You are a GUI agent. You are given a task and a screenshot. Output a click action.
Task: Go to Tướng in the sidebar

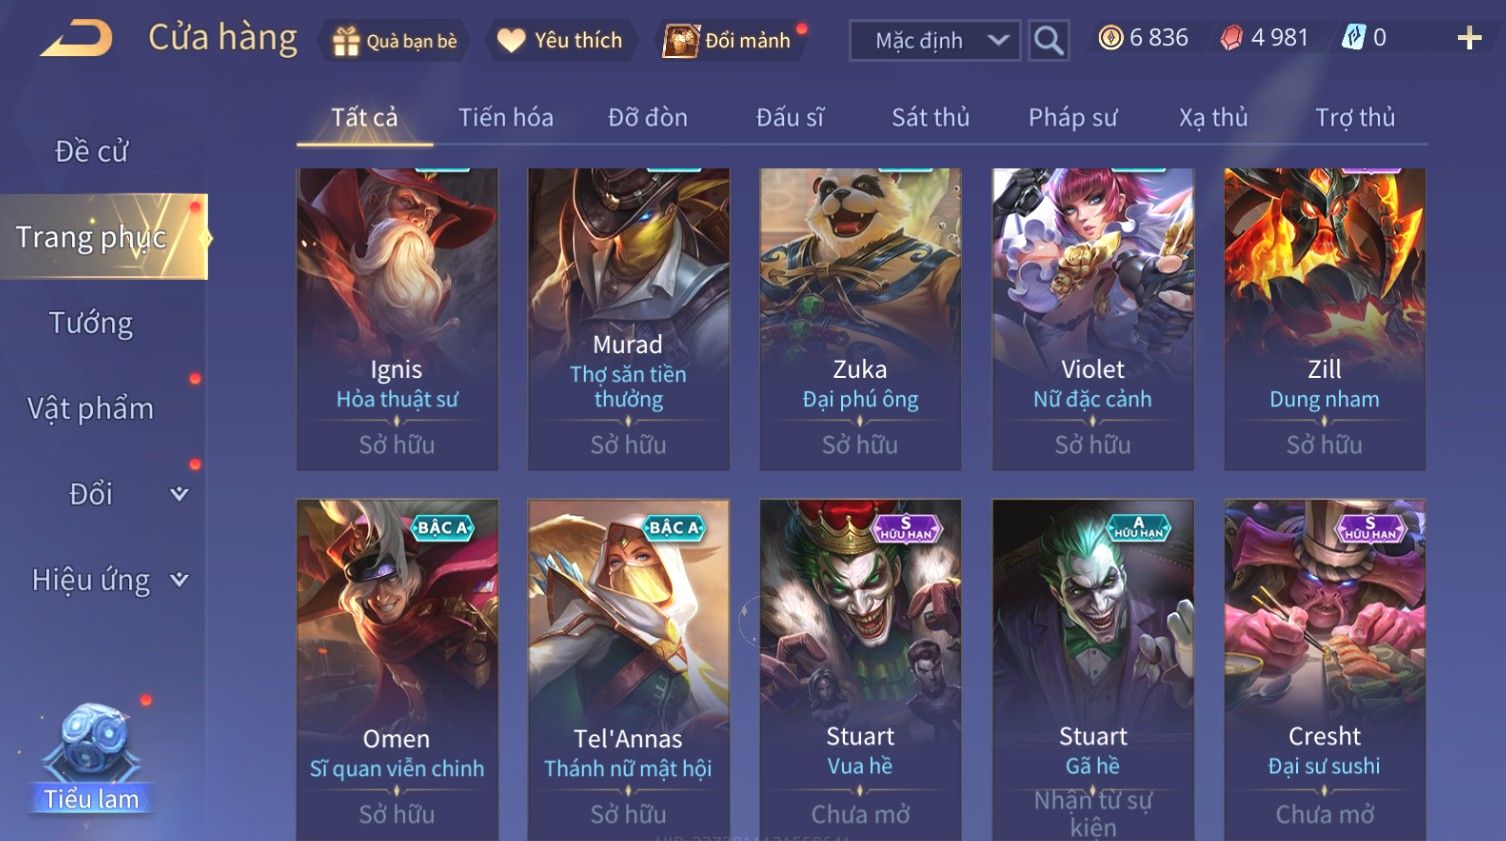91,323
